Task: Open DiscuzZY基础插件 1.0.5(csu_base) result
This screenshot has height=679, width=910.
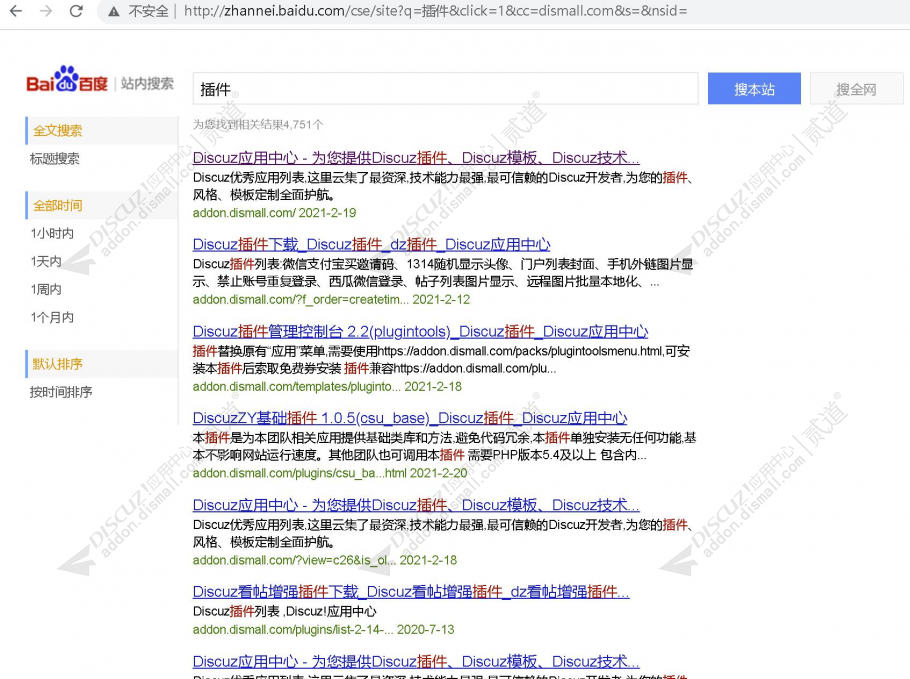Action: pos(410,418)
